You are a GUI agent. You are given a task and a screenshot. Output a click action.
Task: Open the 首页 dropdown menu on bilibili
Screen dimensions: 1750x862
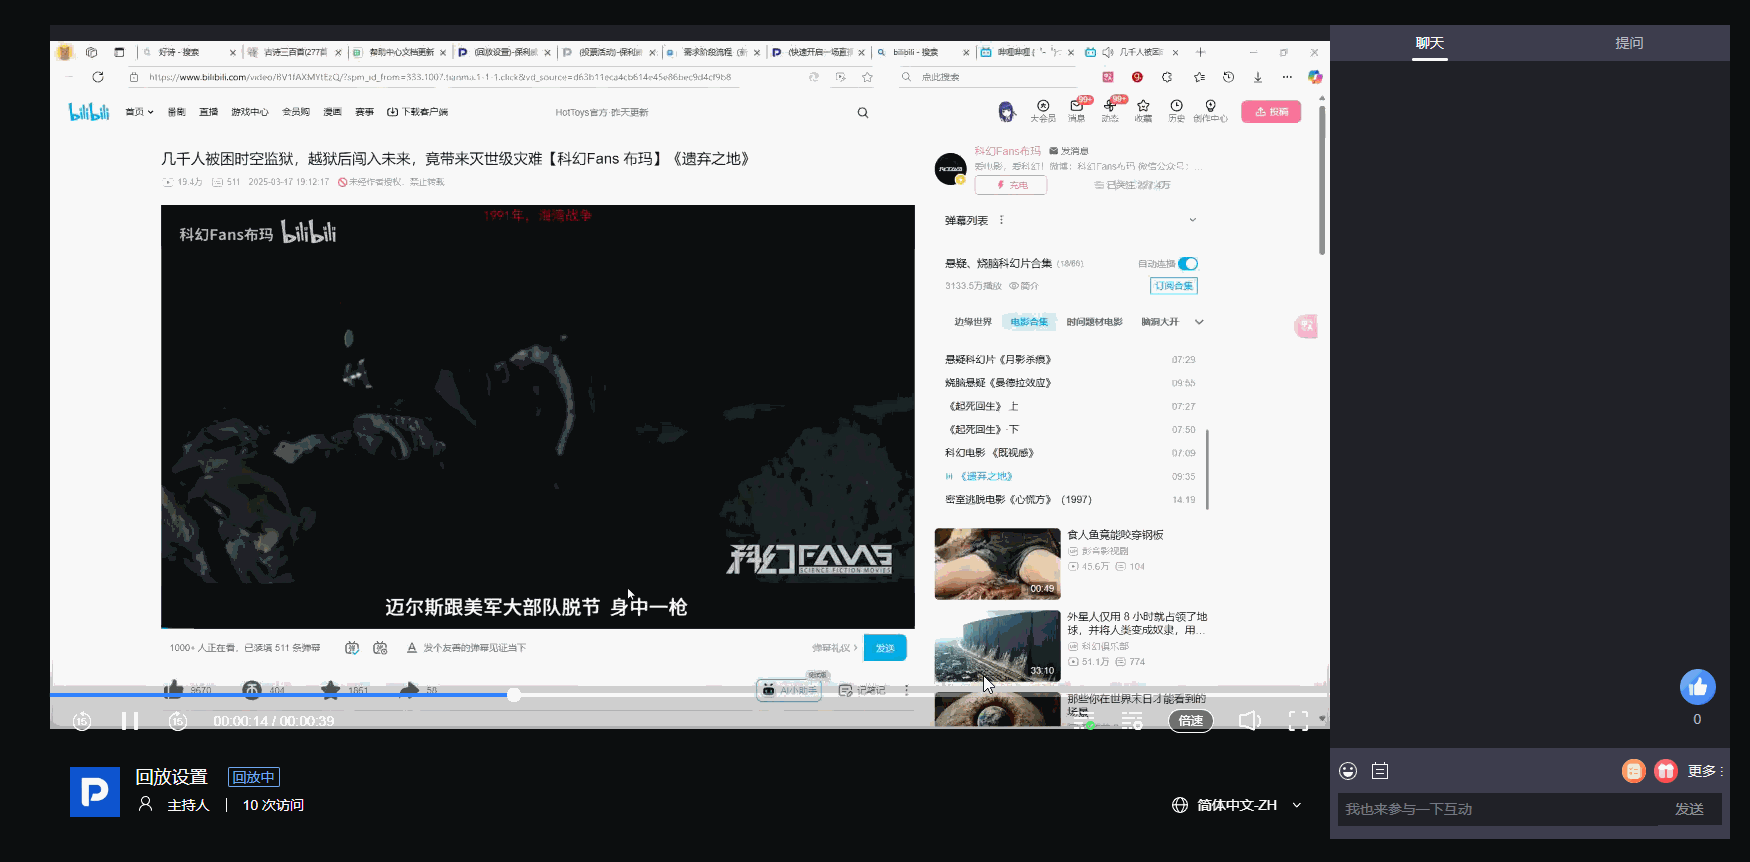click(139, 112)
